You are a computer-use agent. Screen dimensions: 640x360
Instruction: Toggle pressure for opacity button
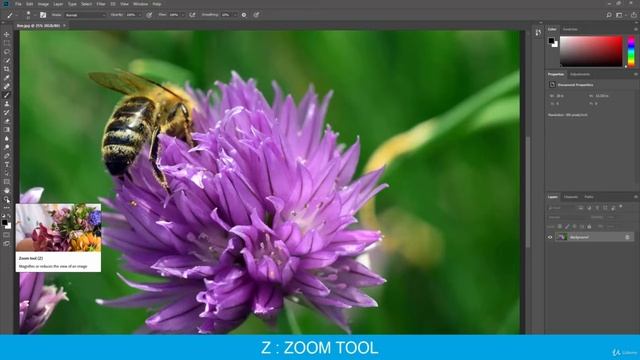tap(149, 15)
